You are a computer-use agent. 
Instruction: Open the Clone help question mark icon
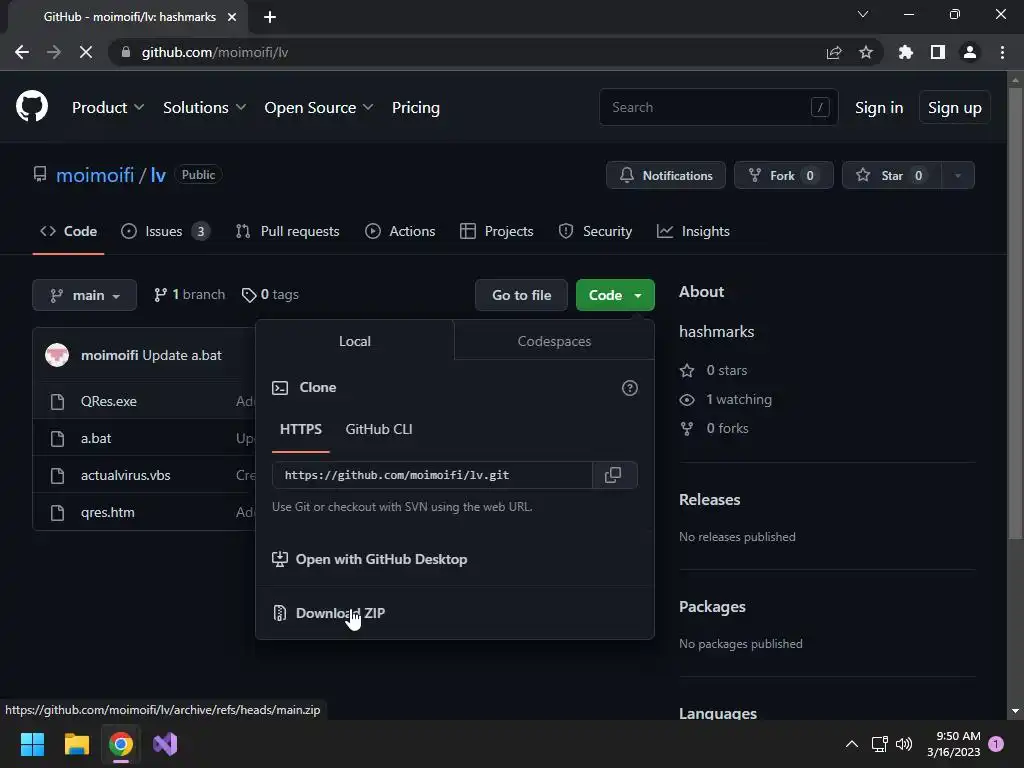coord(630,388)
